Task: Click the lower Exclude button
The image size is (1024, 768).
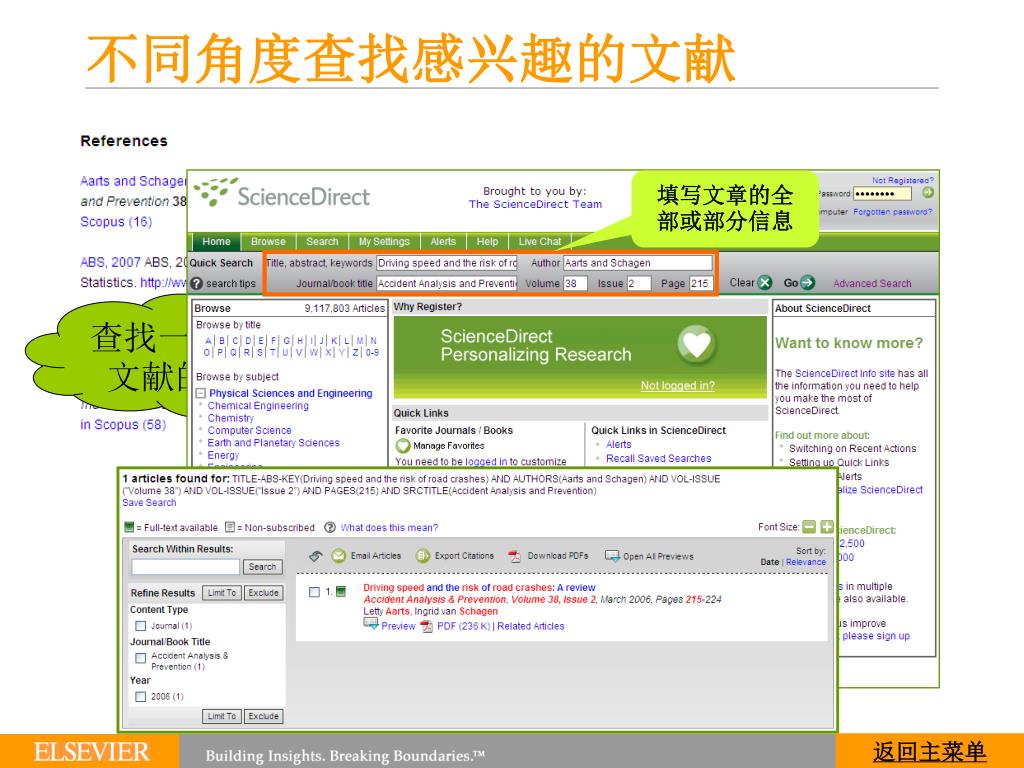Action: click(x=263, y=716)
